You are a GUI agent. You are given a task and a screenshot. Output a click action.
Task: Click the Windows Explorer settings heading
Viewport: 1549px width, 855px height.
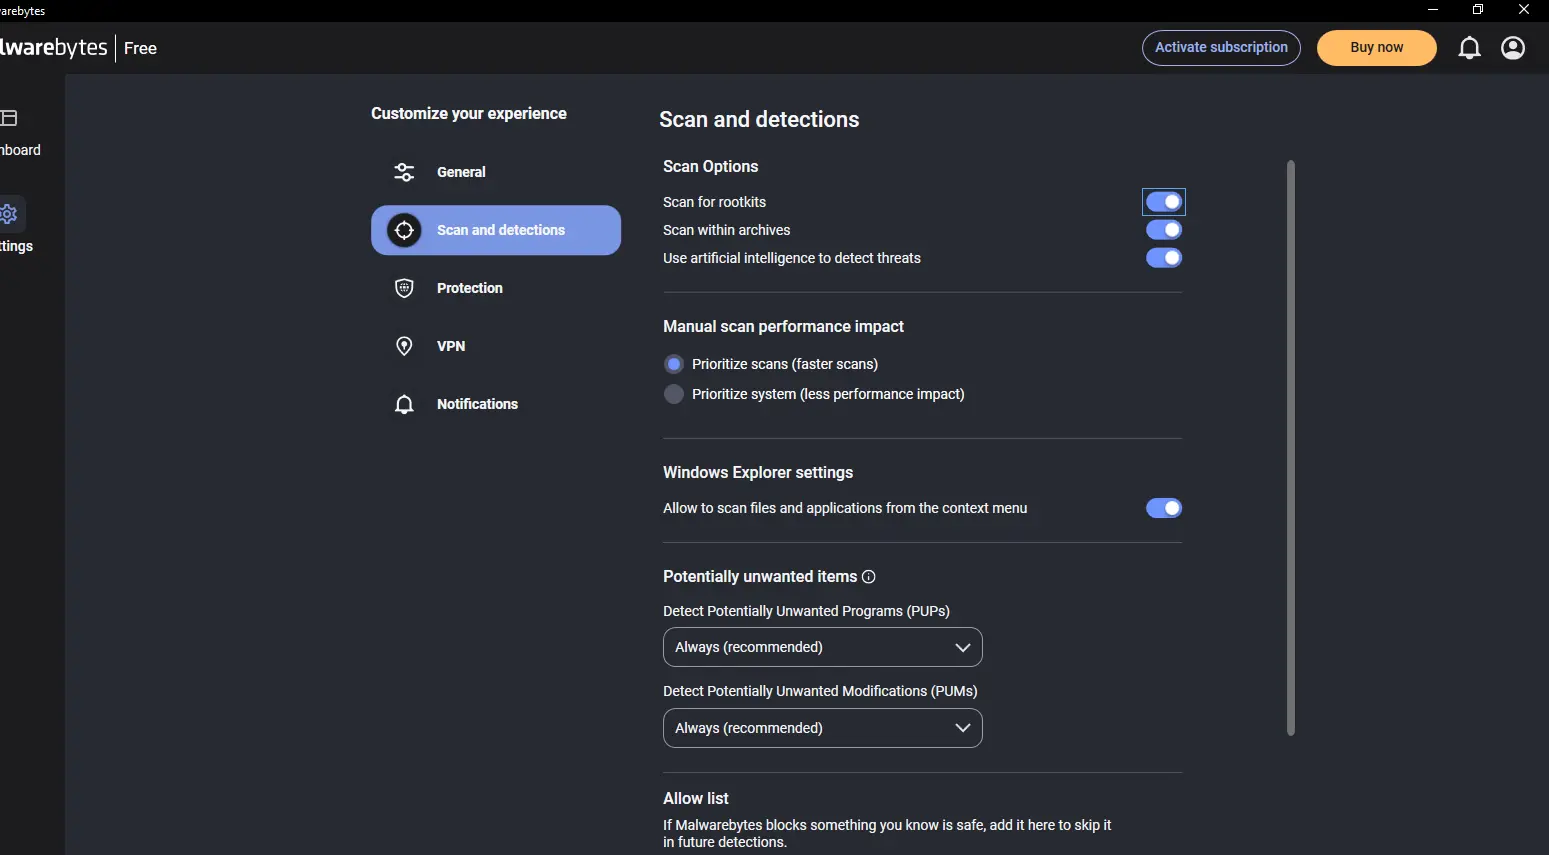click(x=758, y=472)
